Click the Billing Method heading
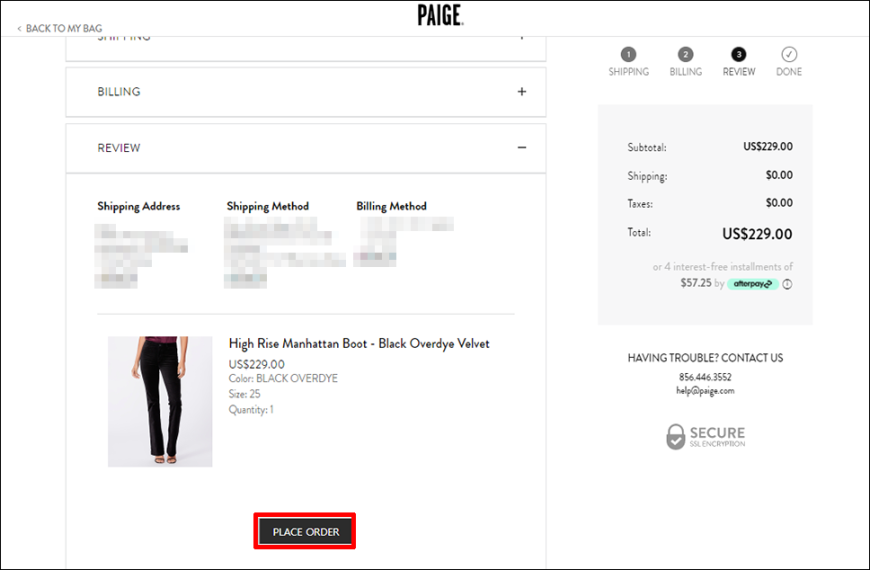Screen dimensions: 870x570 (x=391, y=206)
